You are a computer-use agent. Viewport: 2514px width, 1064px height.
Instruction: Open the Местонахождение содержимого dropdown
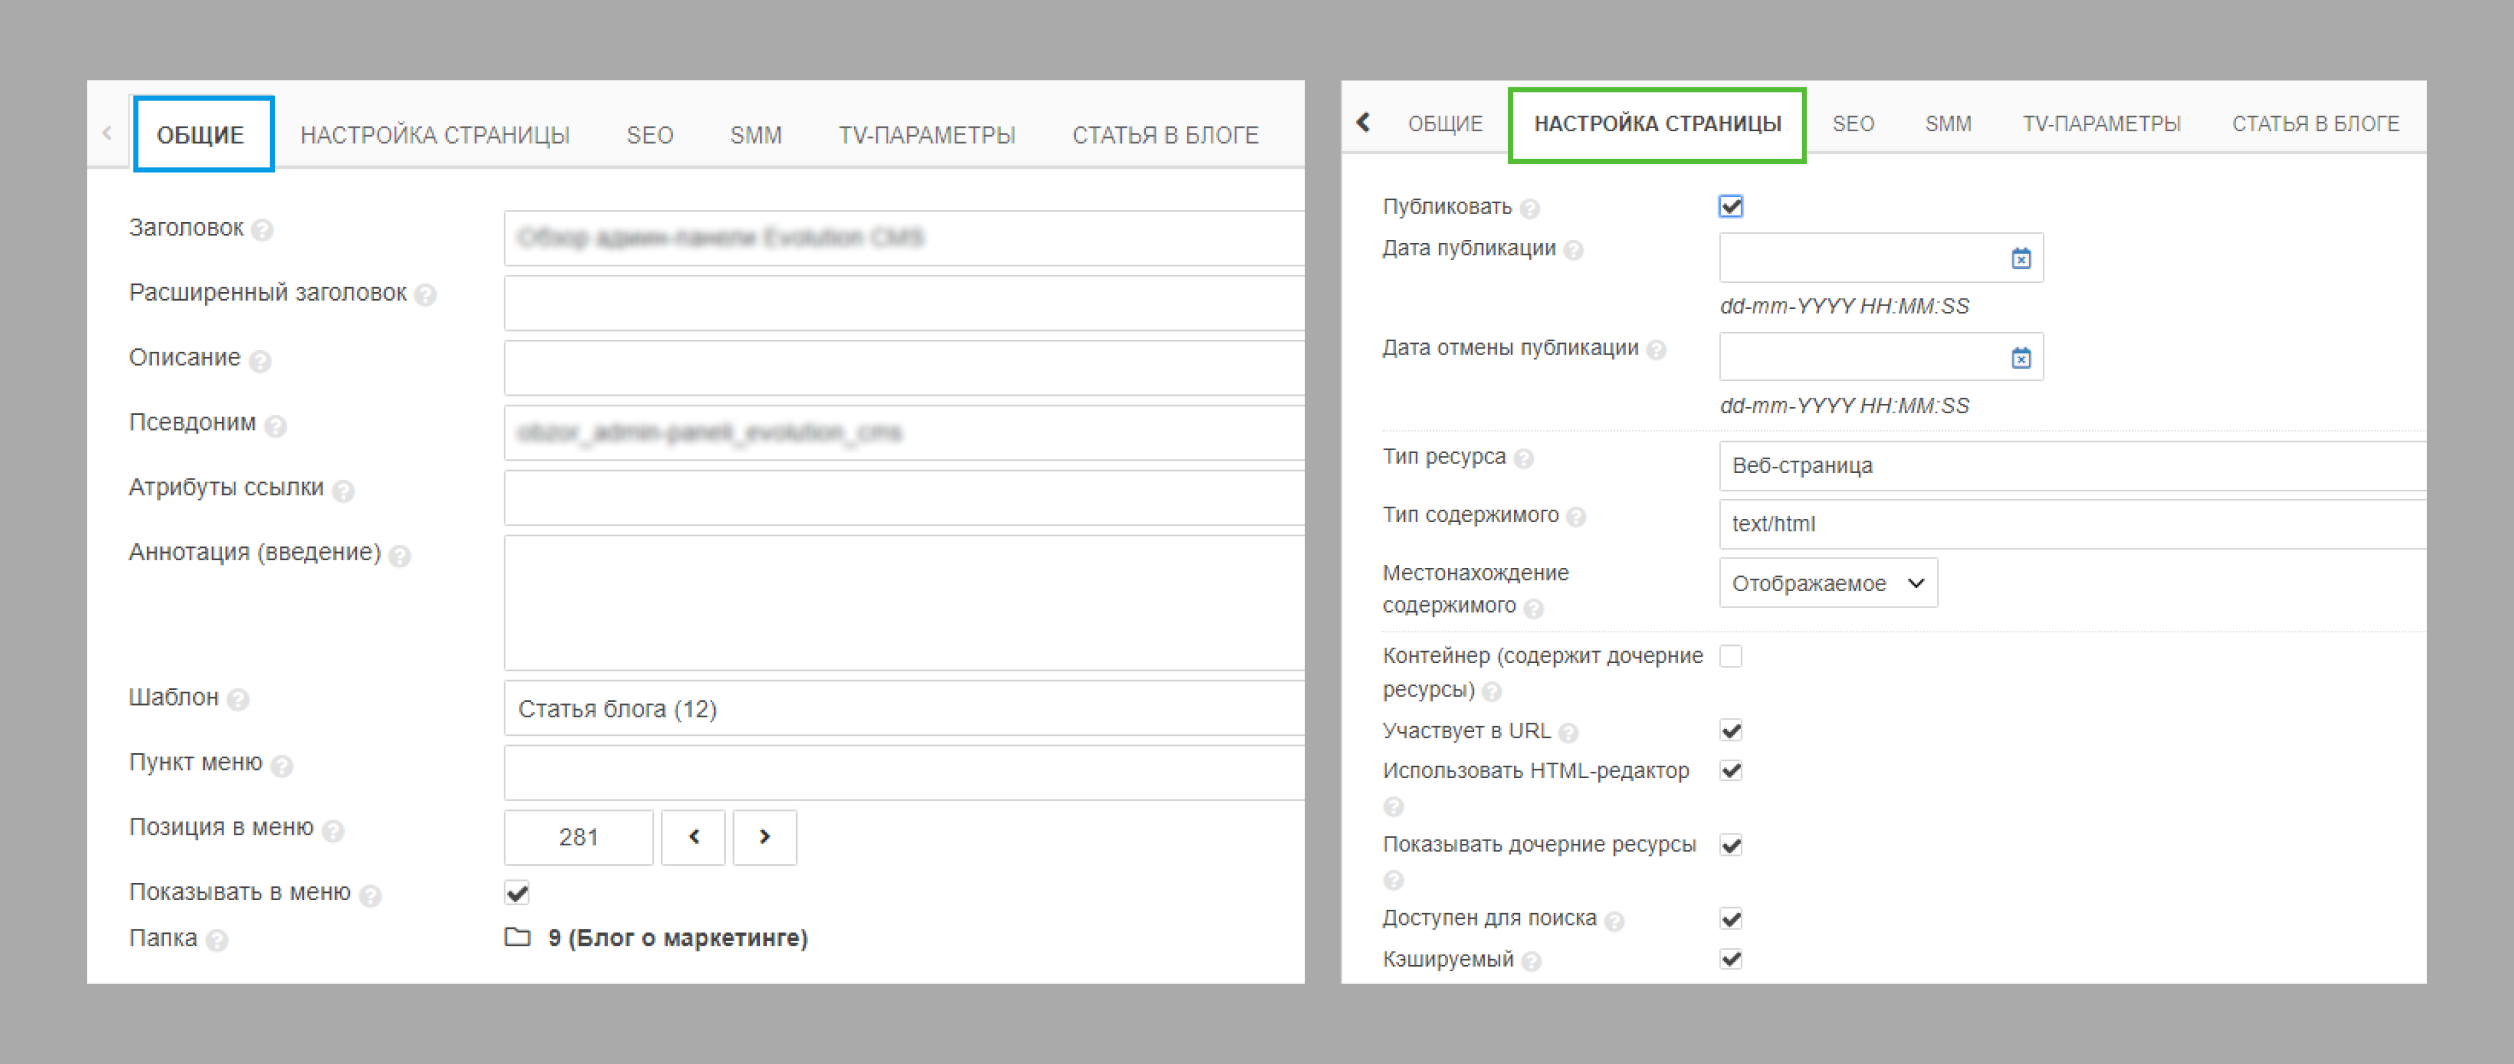[1827, 583]
